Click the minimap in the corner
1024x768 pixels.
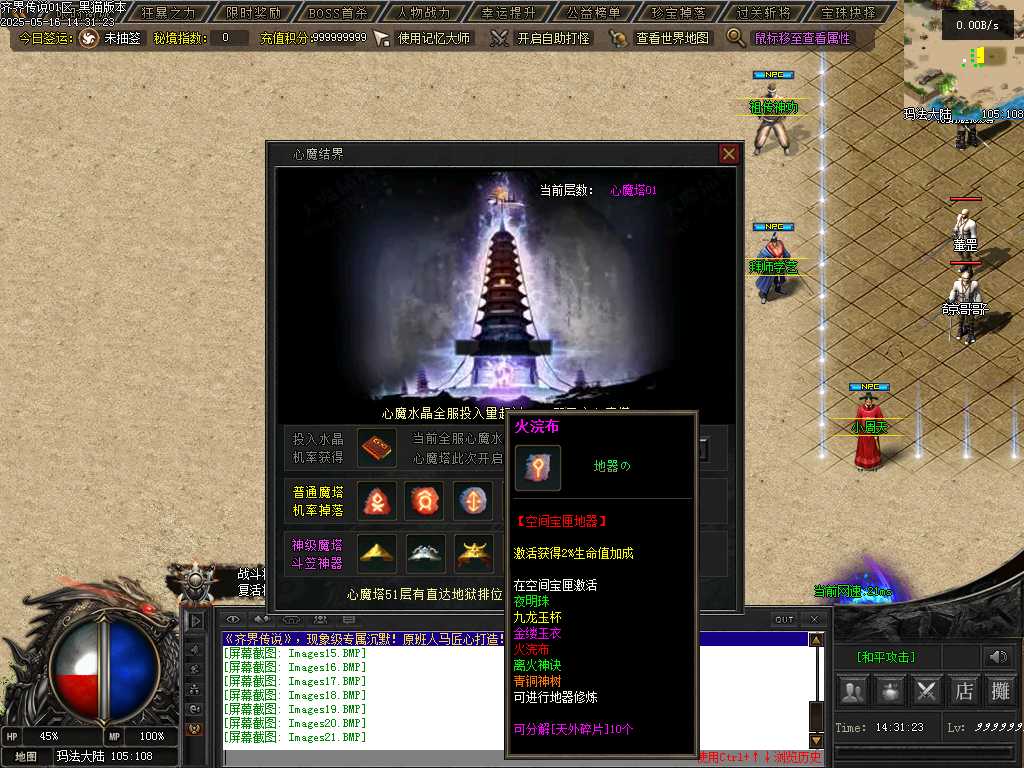(x=963, y=61)
